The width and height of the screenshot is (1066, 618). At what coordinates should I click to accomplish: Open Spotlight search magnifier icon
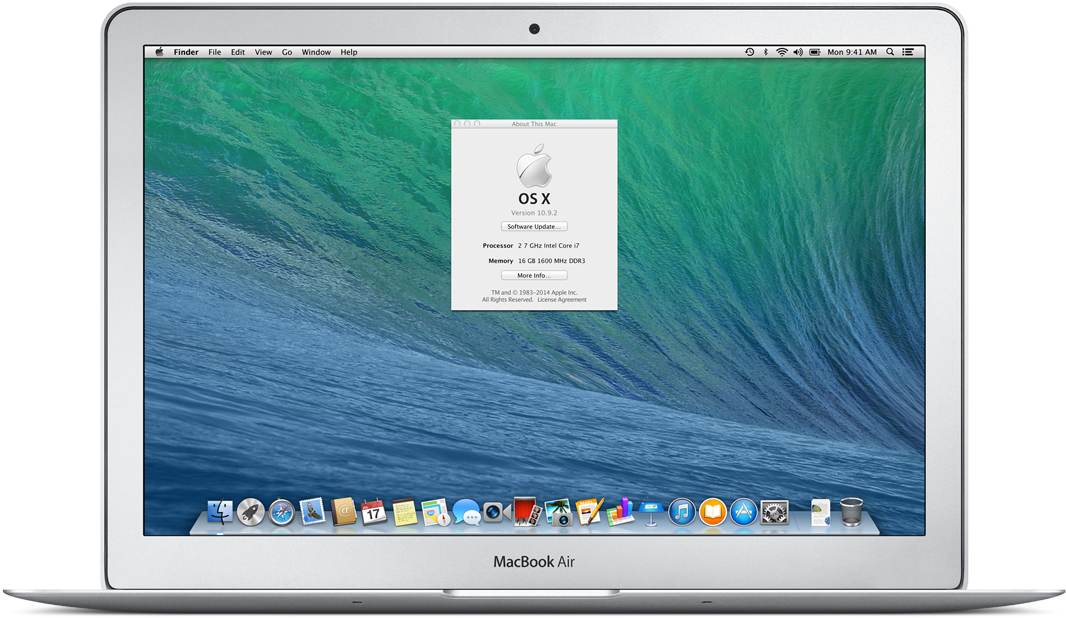coord(889,52)
